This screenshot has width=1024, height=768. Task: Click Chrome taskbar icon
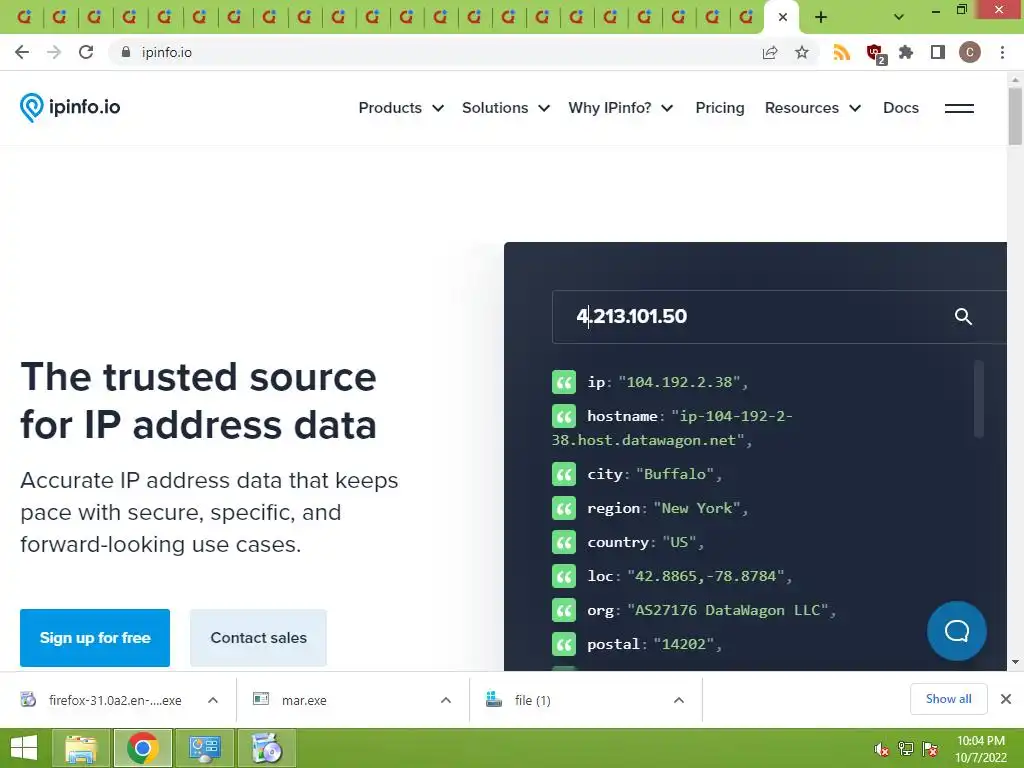pyautogui.click(x=143, y=748)
